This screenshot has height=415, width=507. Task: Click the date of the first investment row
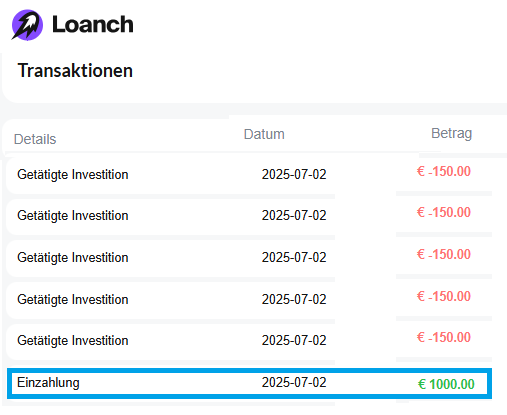(x=294, y=174)
